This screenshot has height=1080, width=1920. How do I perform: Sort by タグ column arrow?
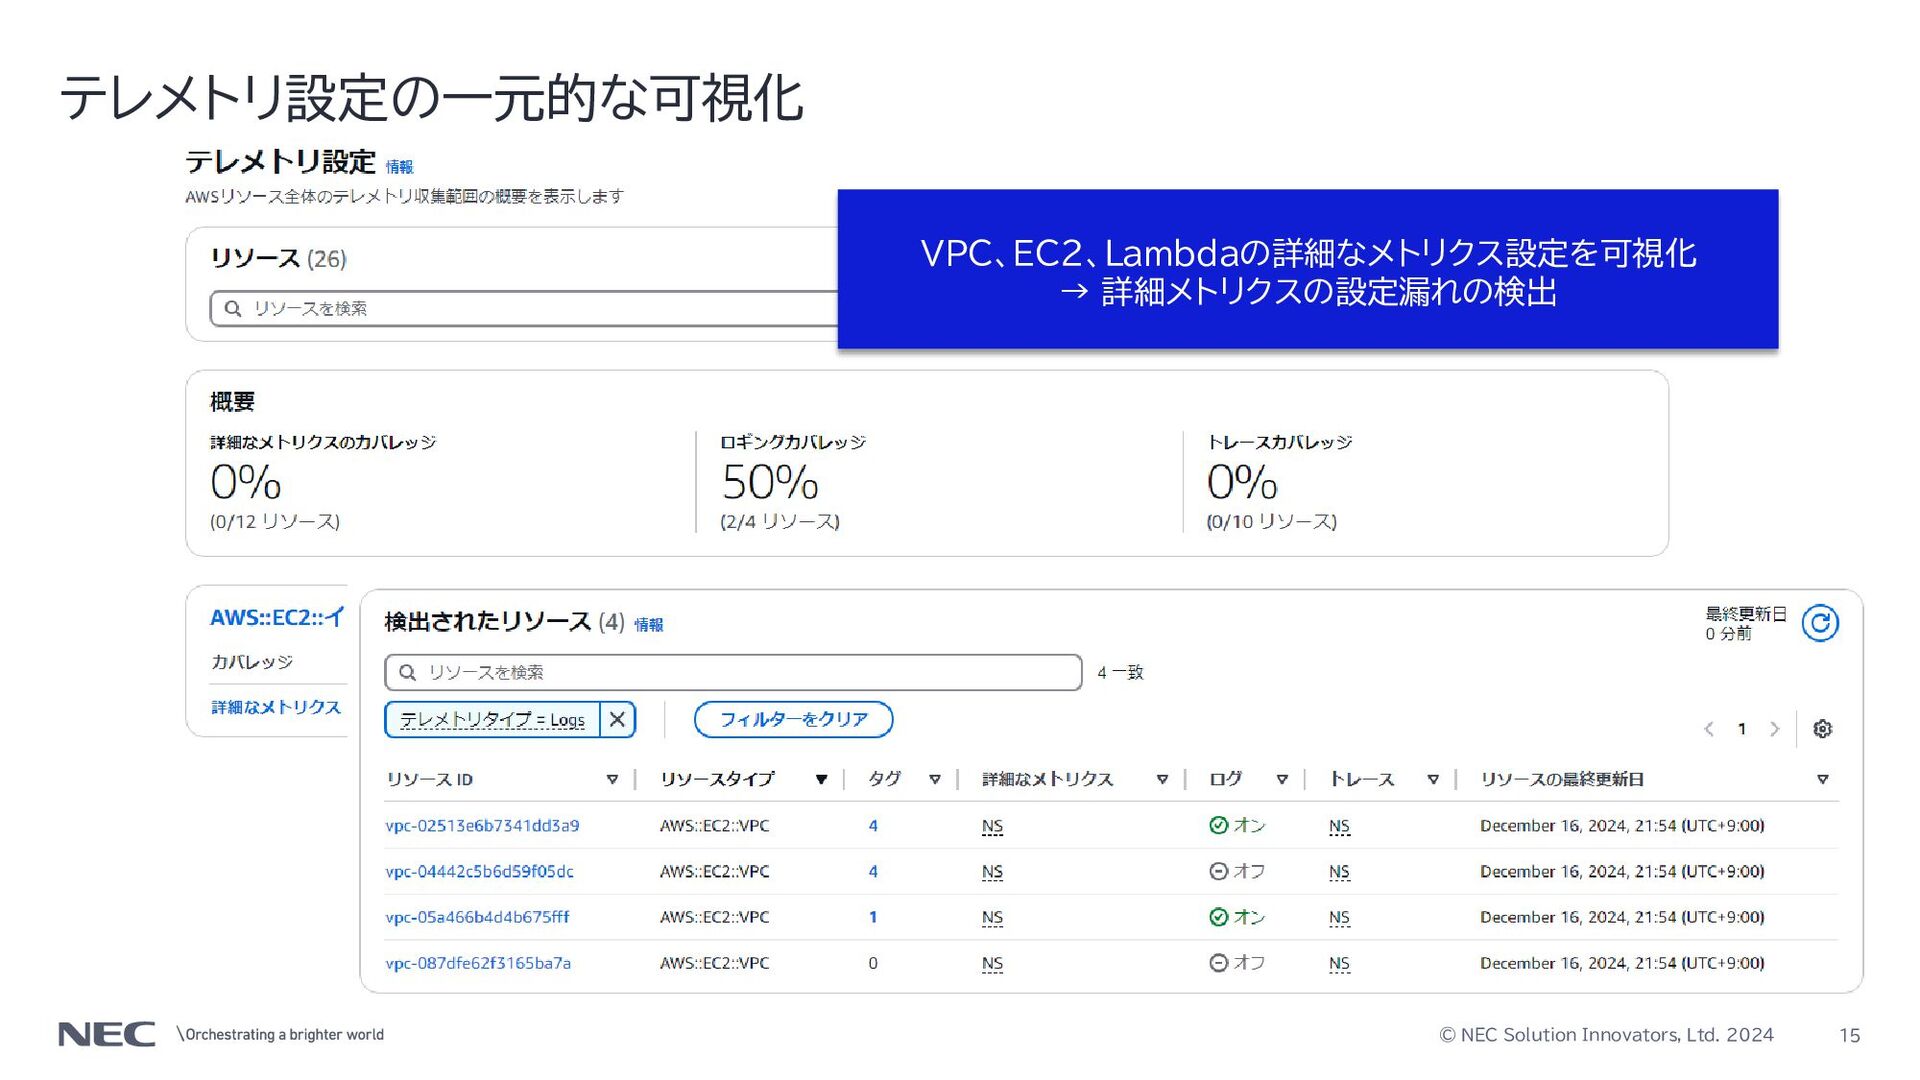click(935, 779)
